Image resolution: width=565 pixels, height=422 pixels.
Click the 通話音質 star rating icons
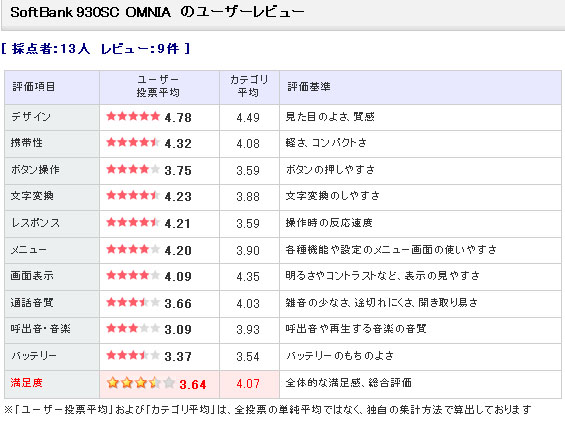133,302
